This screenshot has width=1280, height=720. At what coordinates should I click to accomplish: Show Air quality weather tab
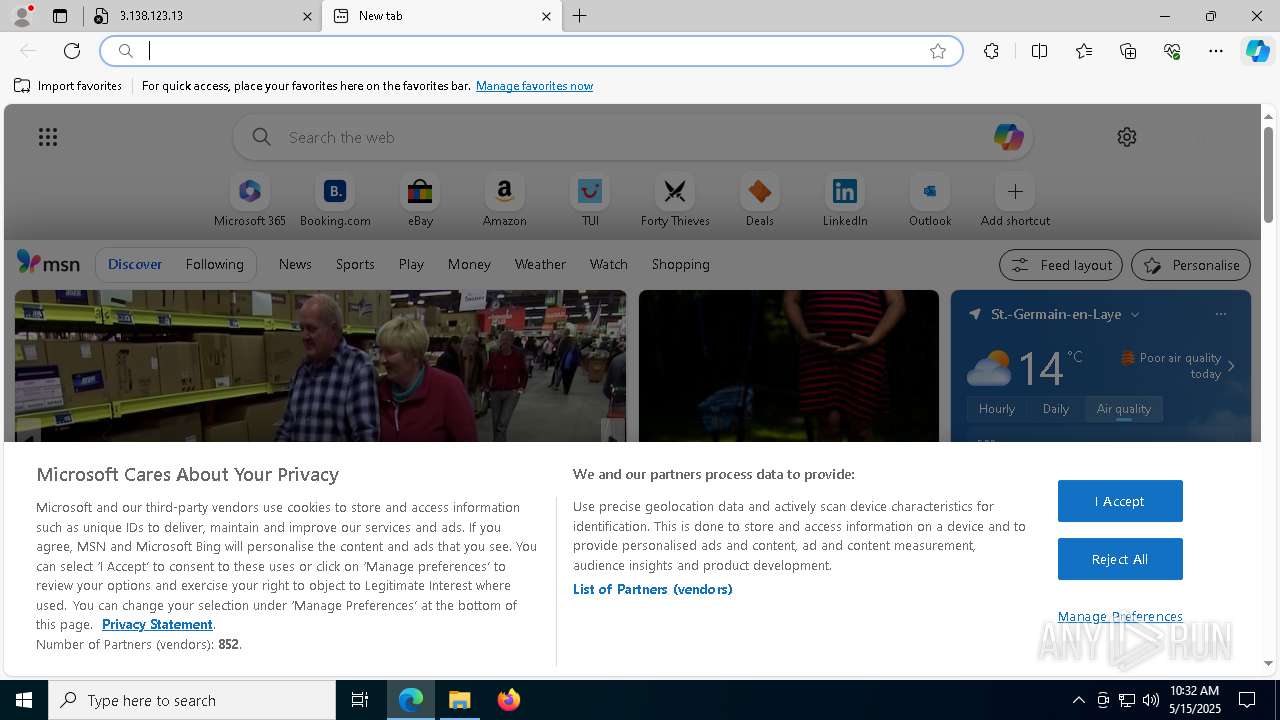coord(1124,409)
